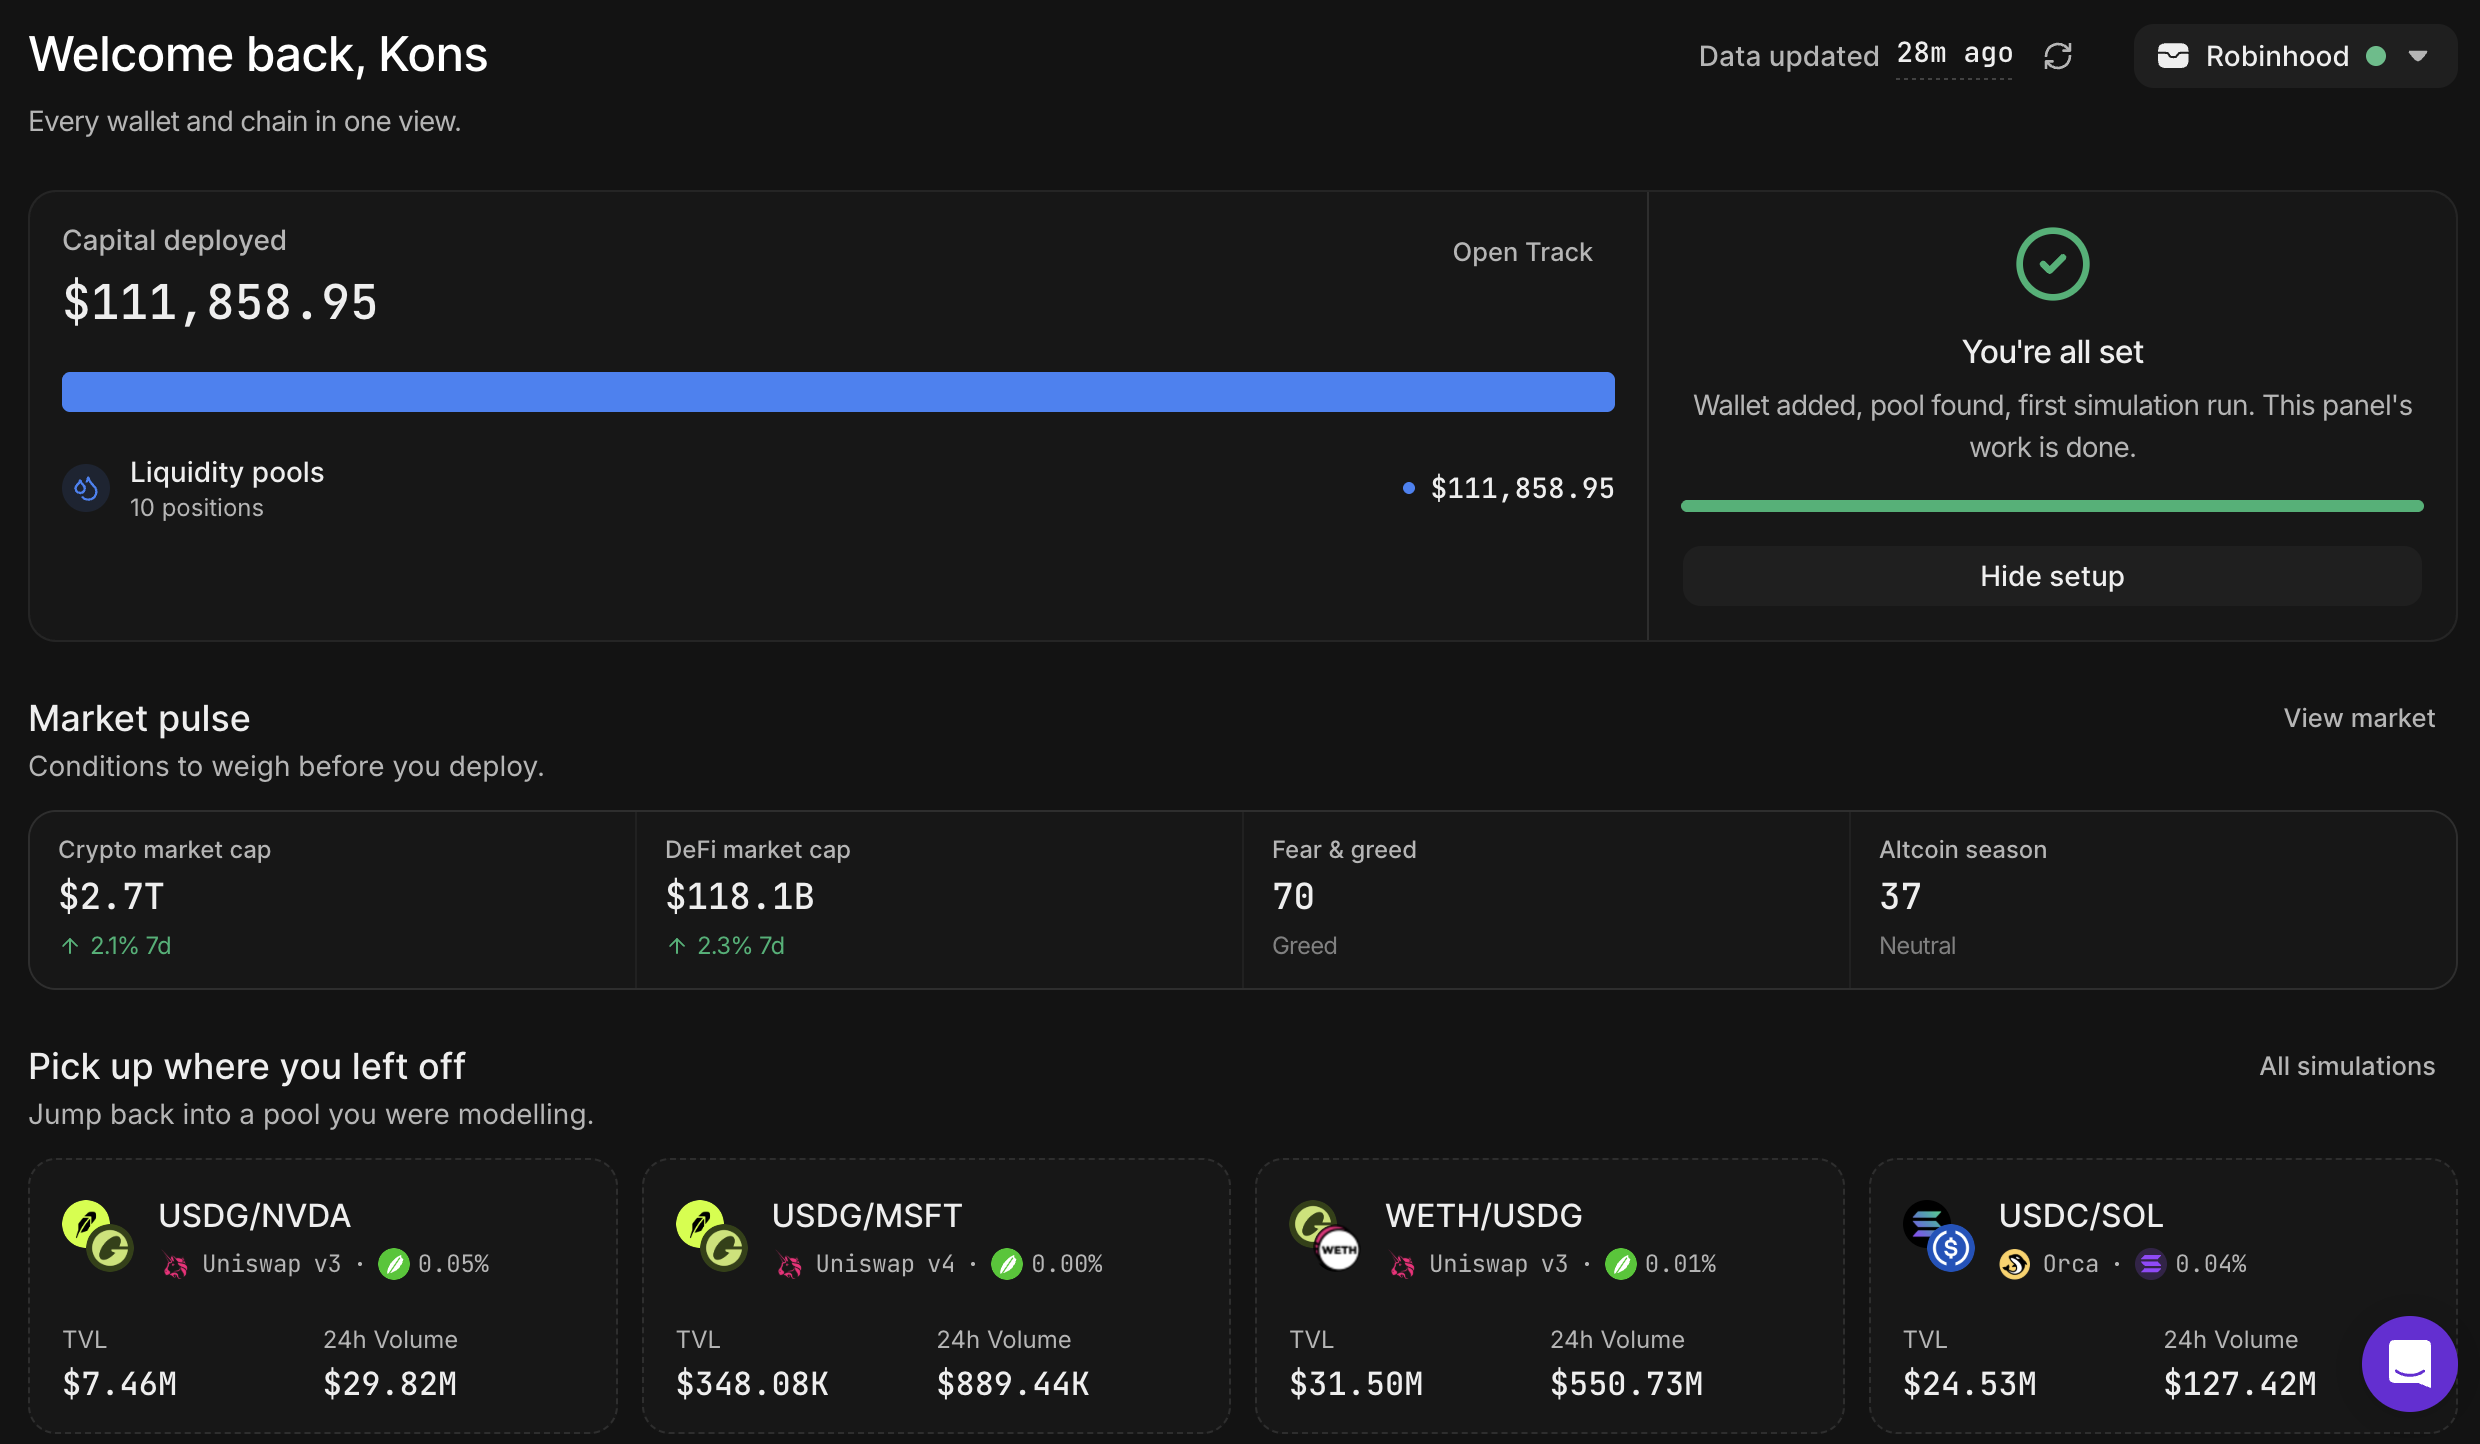This screenshot has width=2480, height=1444.
Task: Click the 2.1% 7d up arrow
Action: 70,946
